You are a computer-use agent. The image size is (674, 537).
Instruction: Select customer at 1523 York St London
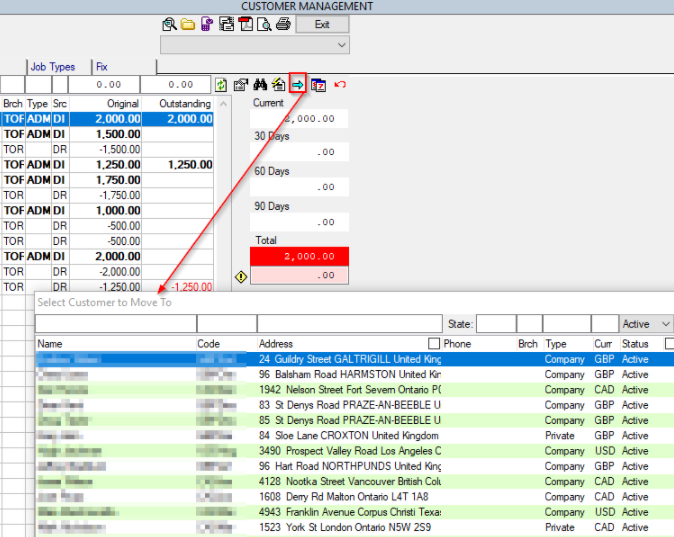tap(355, 527)
